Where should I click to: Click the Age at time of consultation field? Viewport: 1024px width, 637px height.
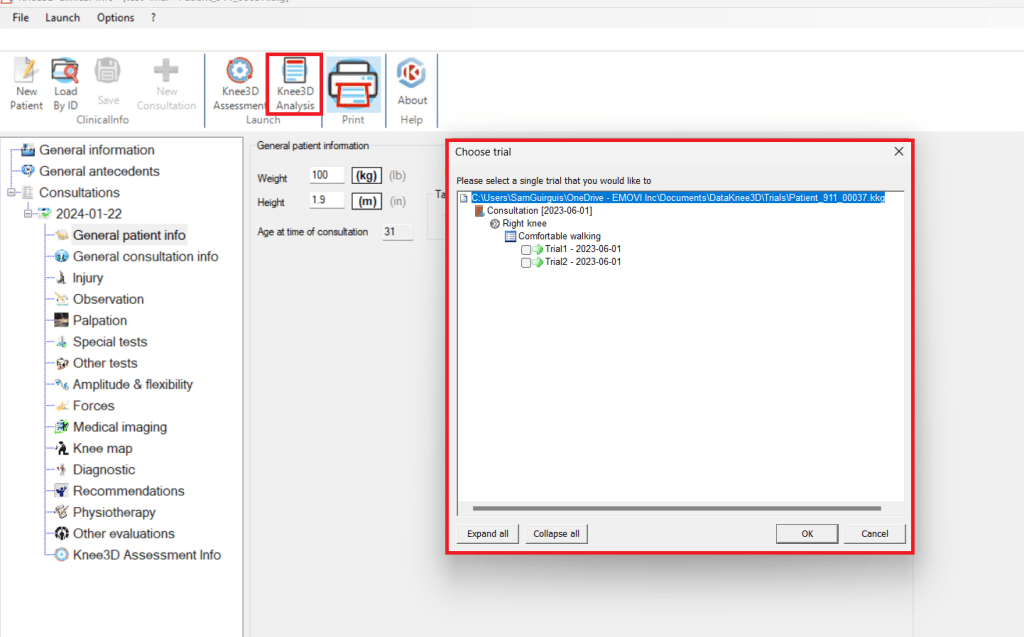point(398,232)
